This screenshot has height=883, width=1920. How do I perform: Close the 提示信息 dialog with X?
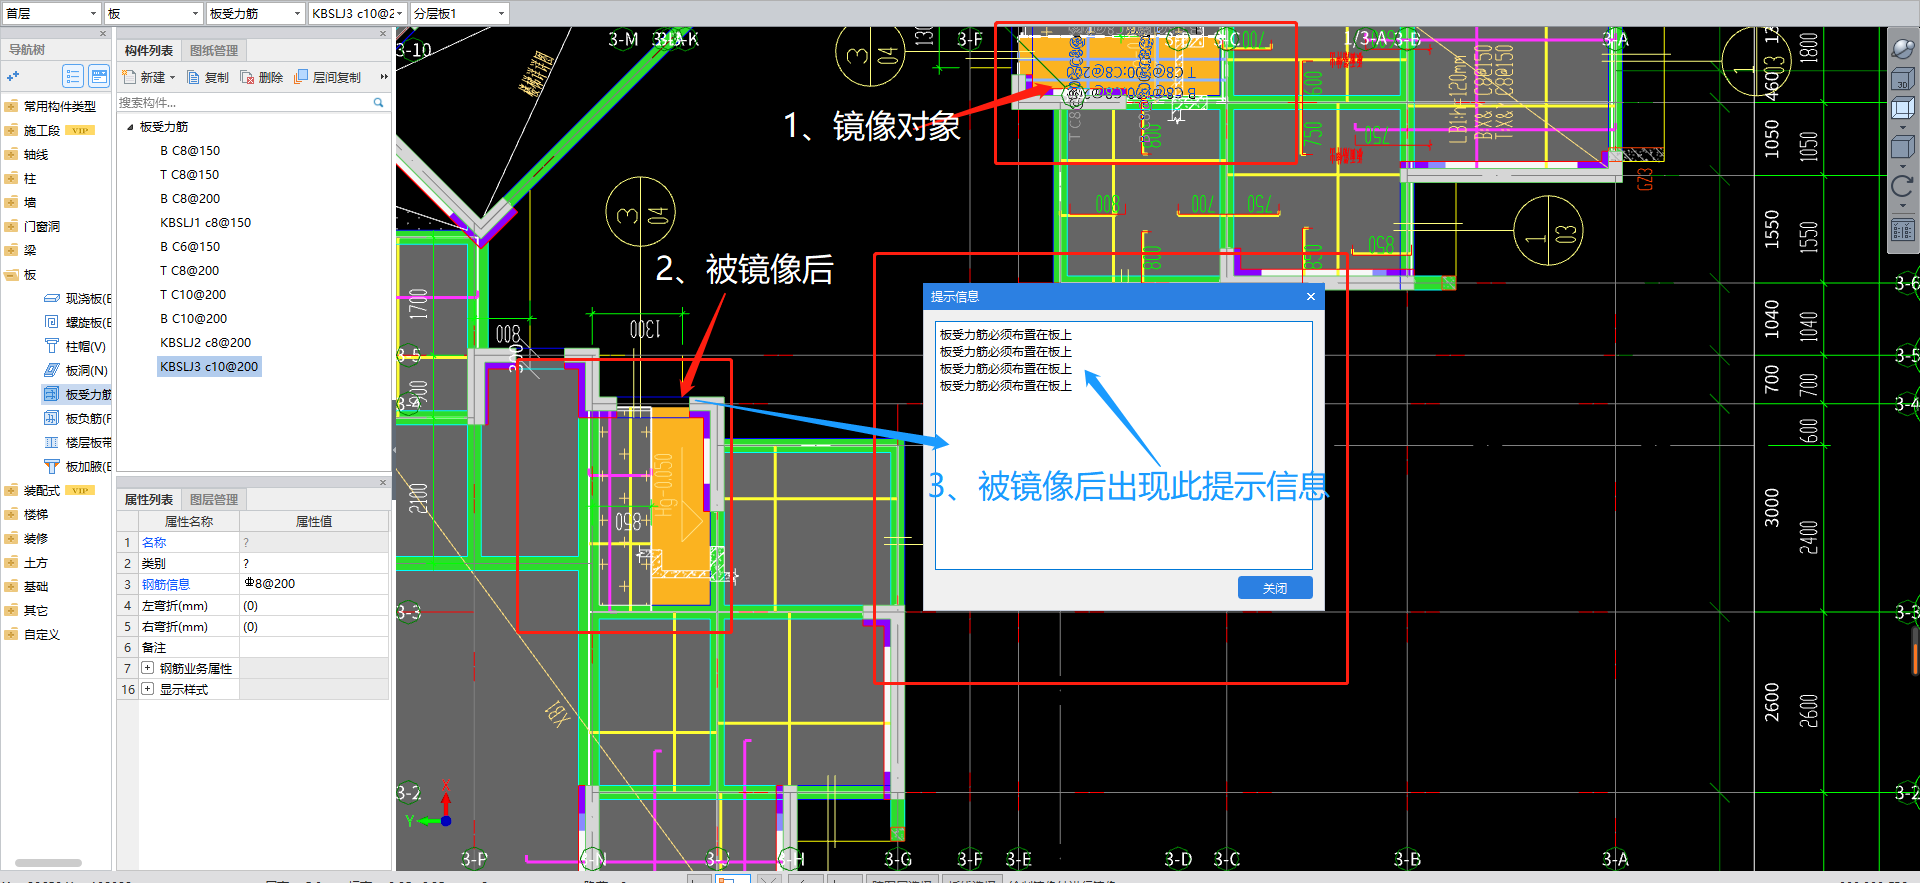[1311, 296]
